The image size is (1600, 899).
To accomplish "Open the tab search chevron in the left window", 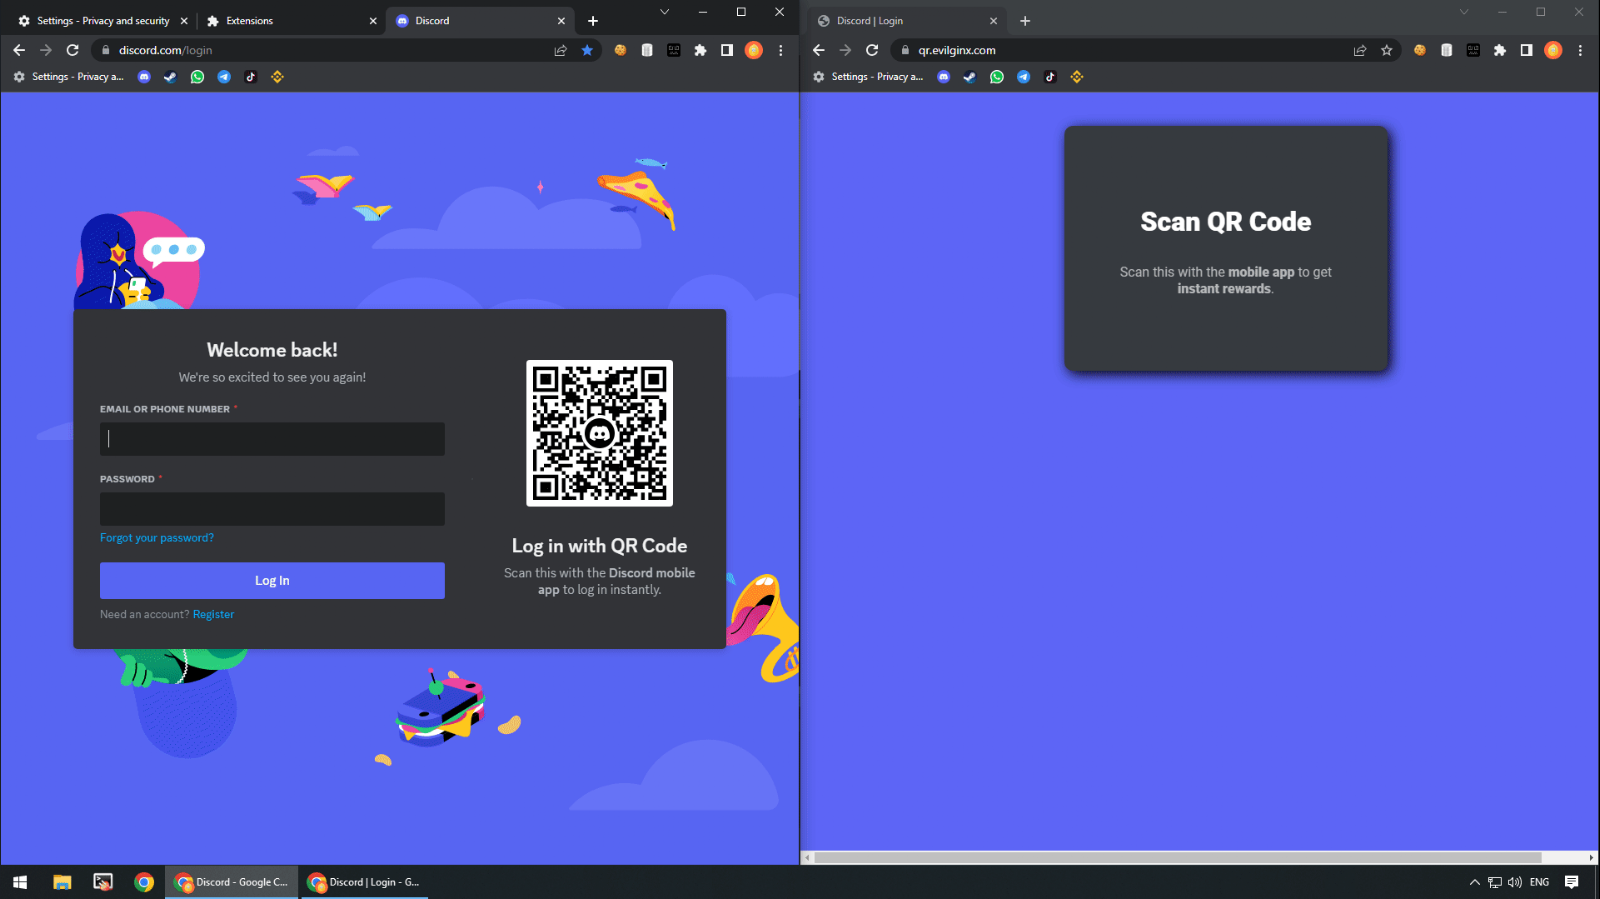I will pos(664,12).
